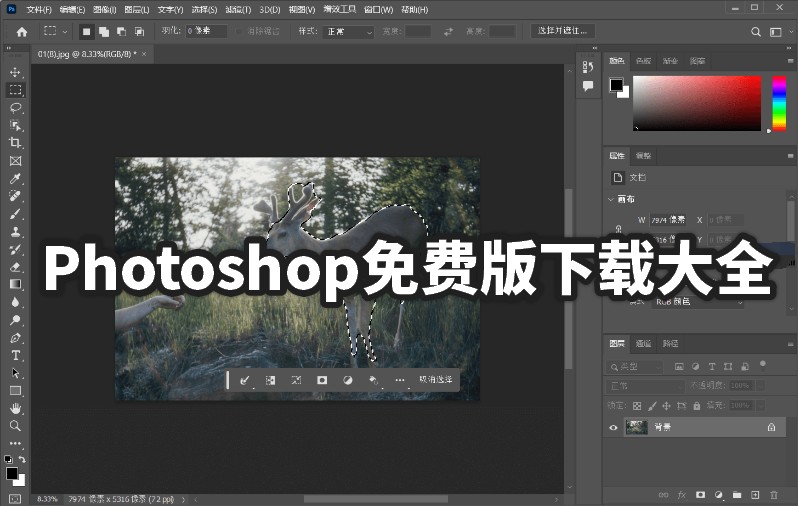Open the 3D(D) menu
The height and width of the screenshot is (506, 798).
(x=270, y=9)
